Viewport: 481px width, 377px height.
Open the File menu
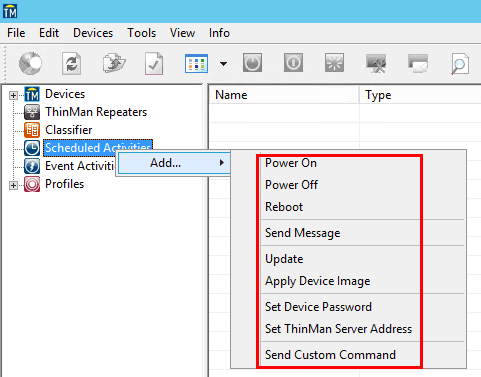pos(16,33)
